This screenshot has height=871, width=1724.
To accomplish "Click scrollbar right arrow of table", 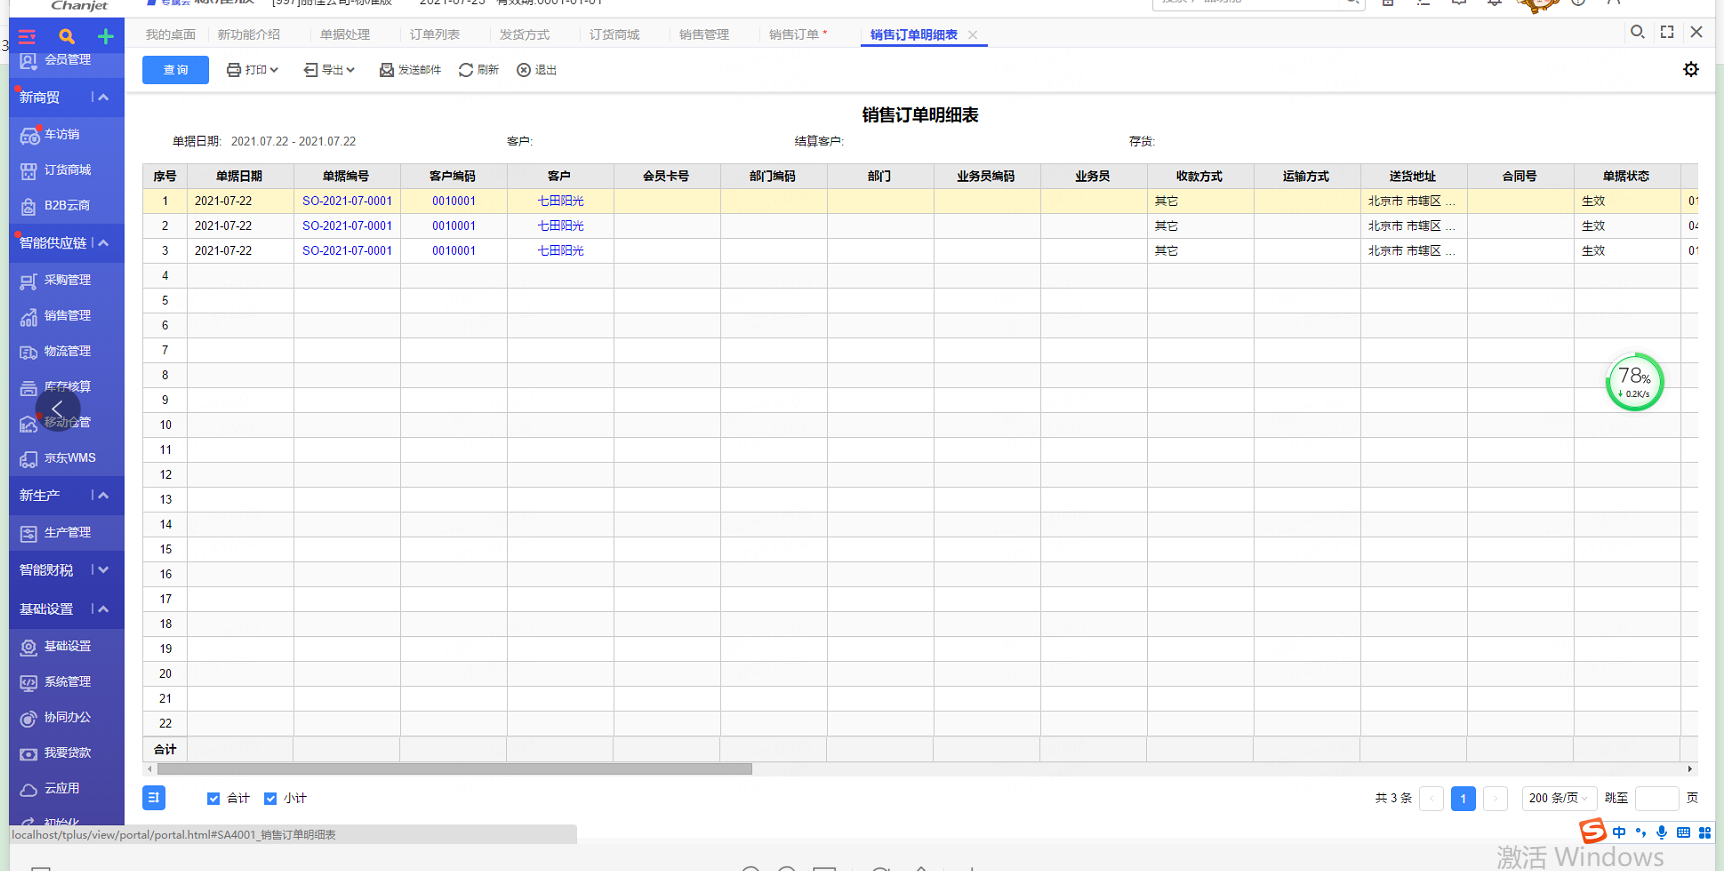I will [x=1690, y=769].
